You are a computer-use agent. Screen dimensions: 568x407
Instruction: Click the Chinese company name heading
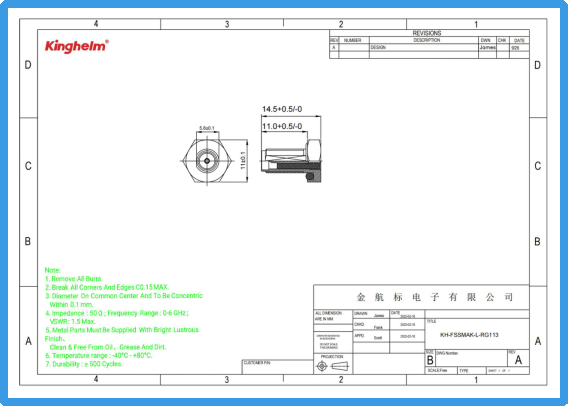pos(434,297)
